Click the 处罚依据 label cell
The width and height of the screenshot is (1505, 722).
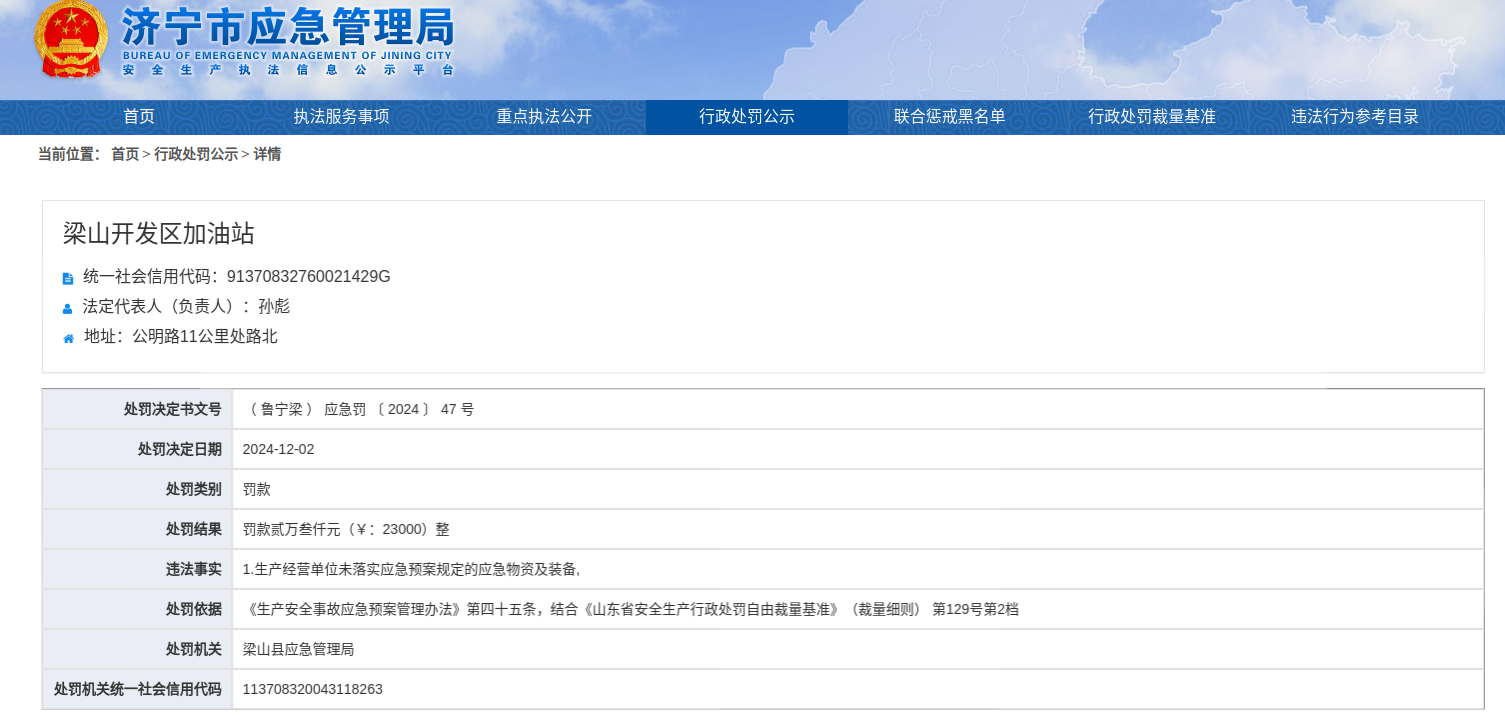(138, 609)
